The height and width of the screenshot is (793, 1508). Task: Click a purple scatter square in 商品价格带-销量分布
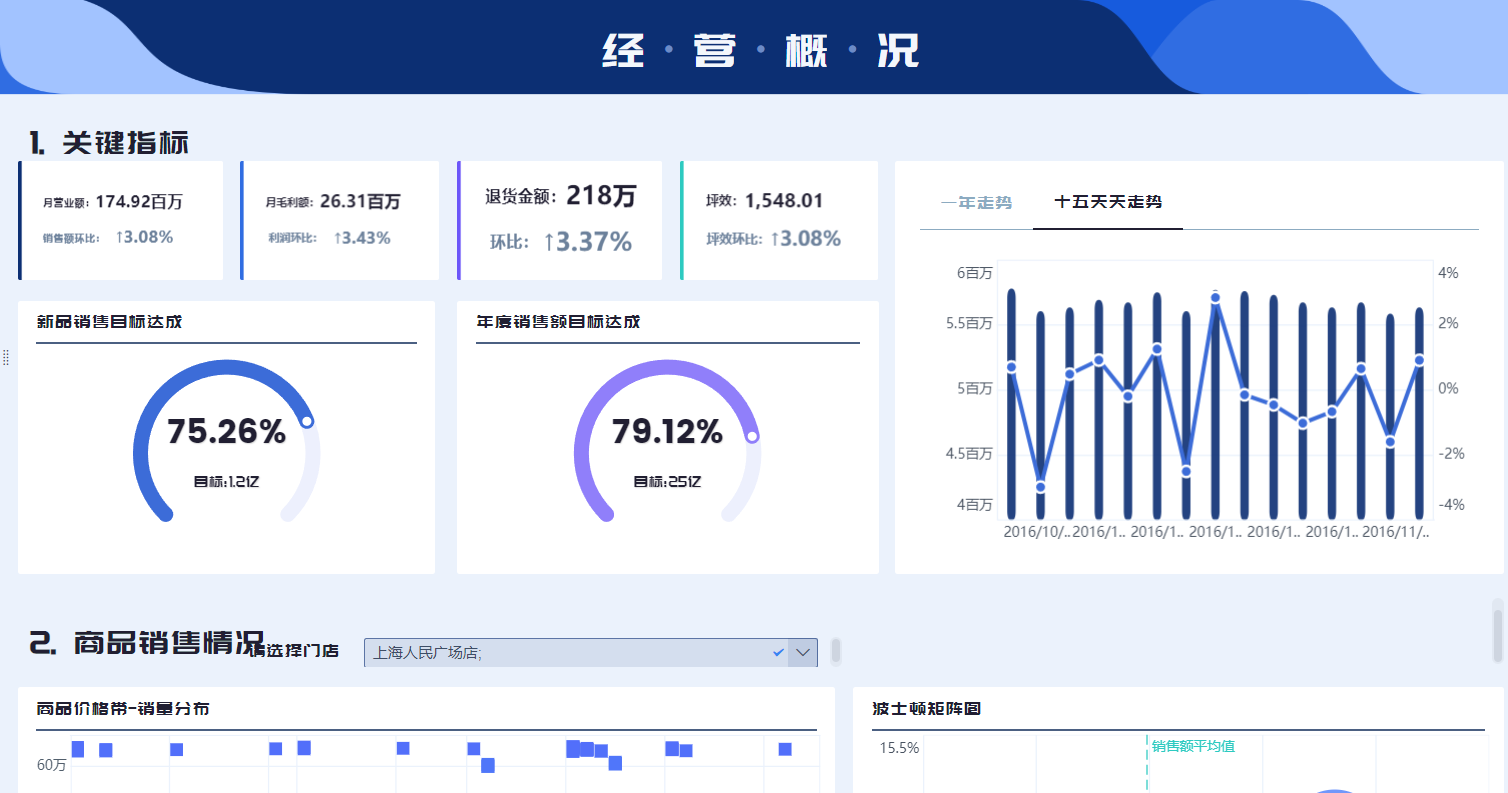pos(78,748)
